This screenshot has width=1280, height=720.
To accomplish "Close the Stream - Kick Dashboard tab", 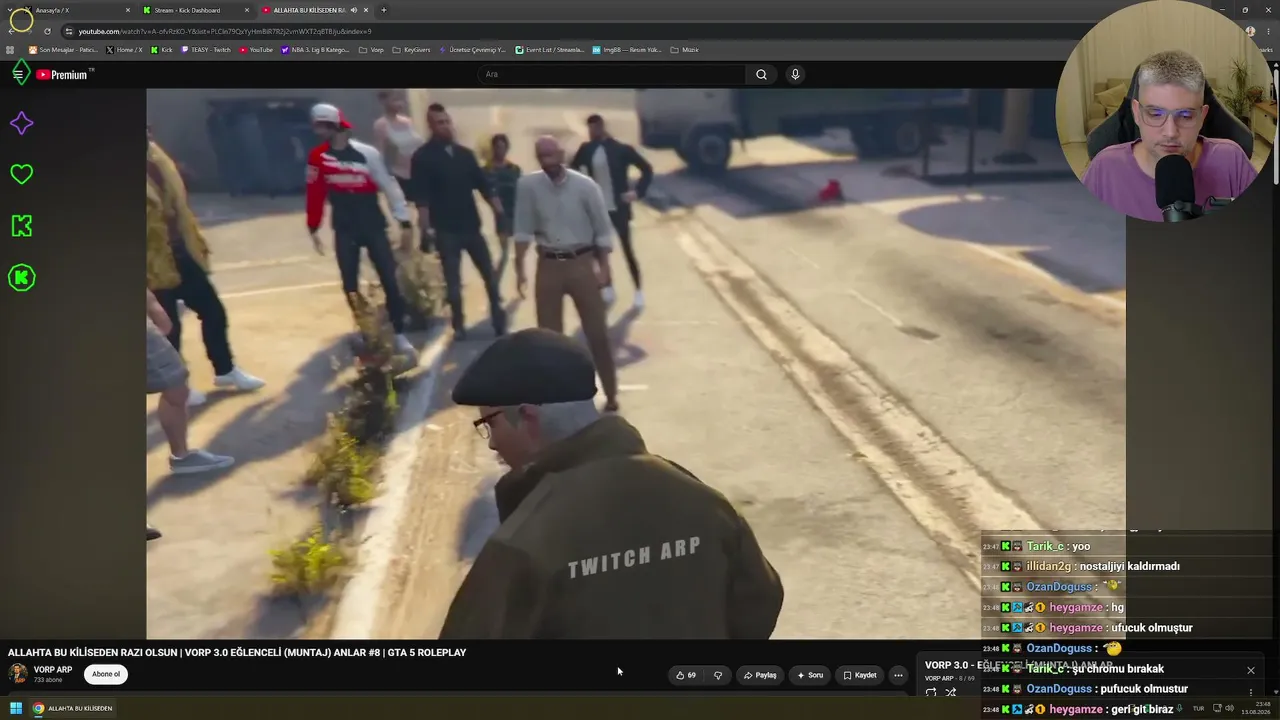I will (x=248, y=10).
